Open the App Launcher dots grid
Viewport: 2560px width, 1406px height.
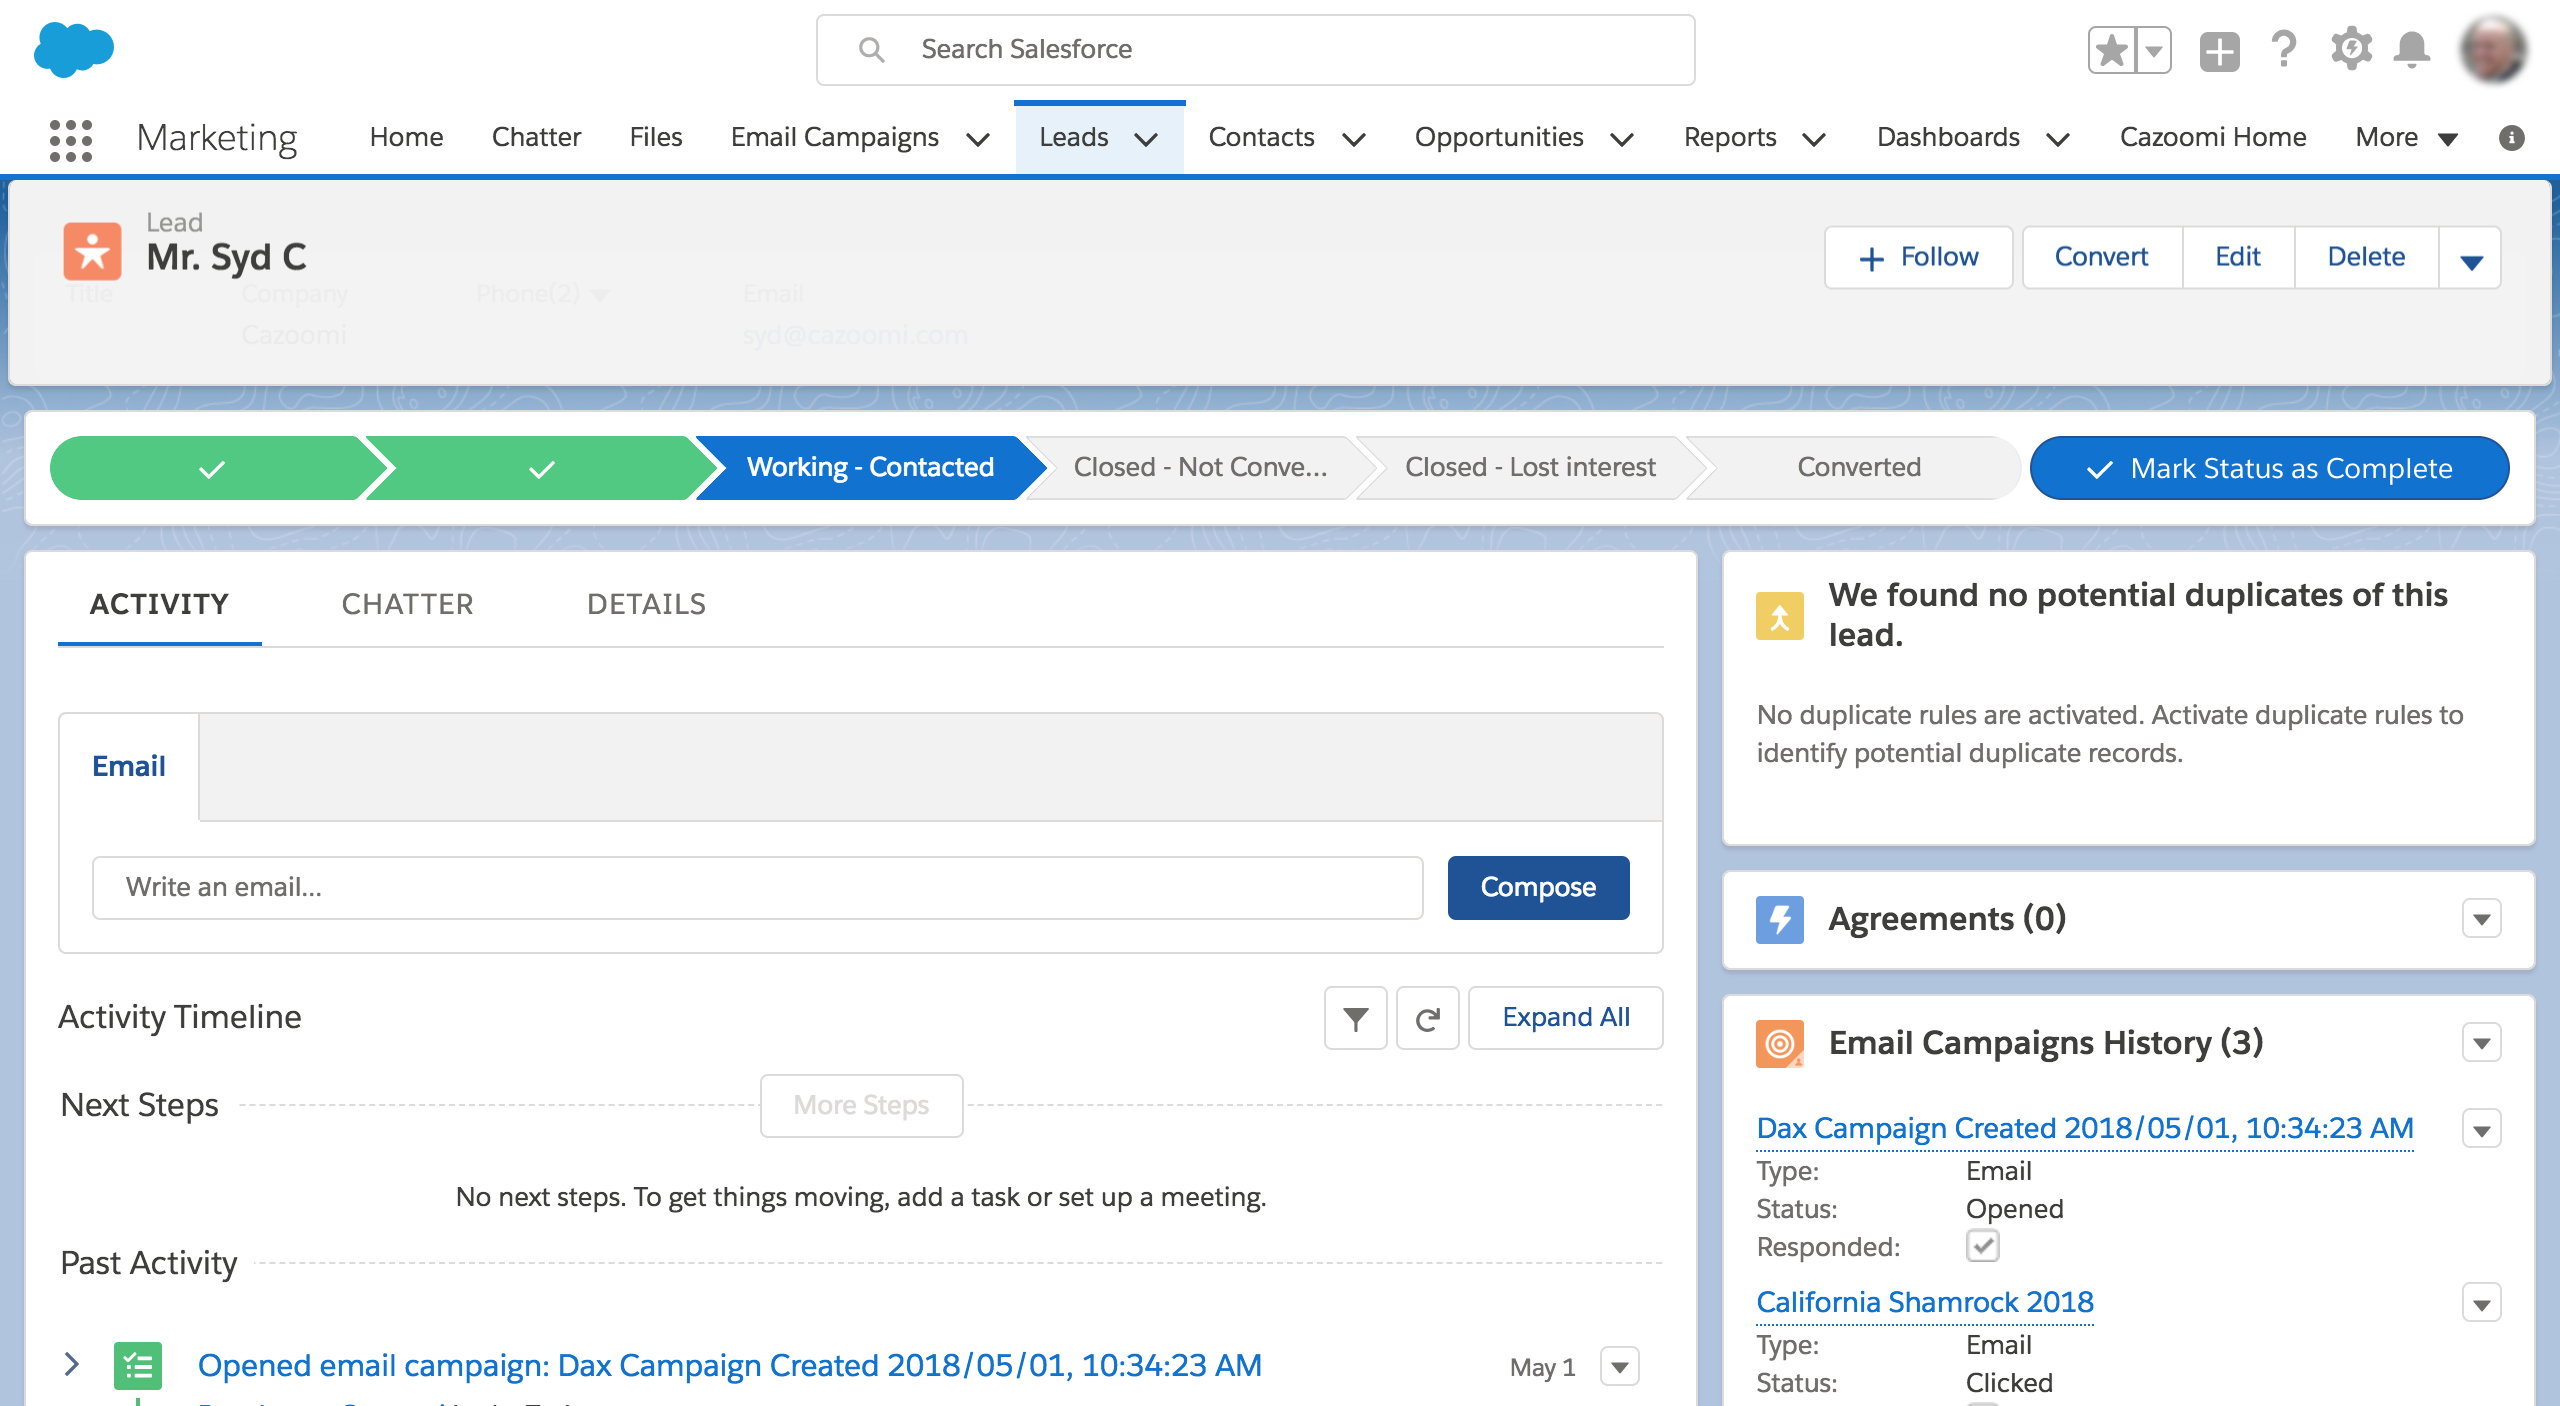click(71, 140)
